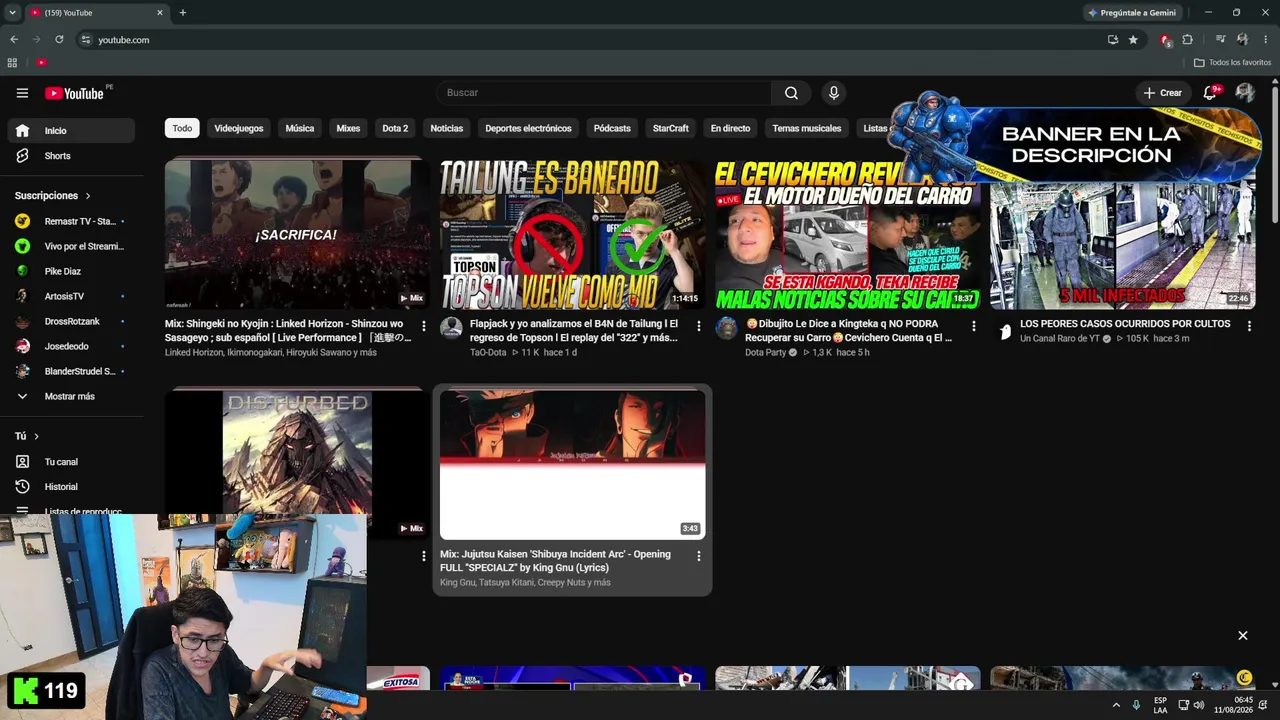Open ArtosisTV subscription
Image resolution: width=1280 pixels, height=720 pixels.
[71, 296]
